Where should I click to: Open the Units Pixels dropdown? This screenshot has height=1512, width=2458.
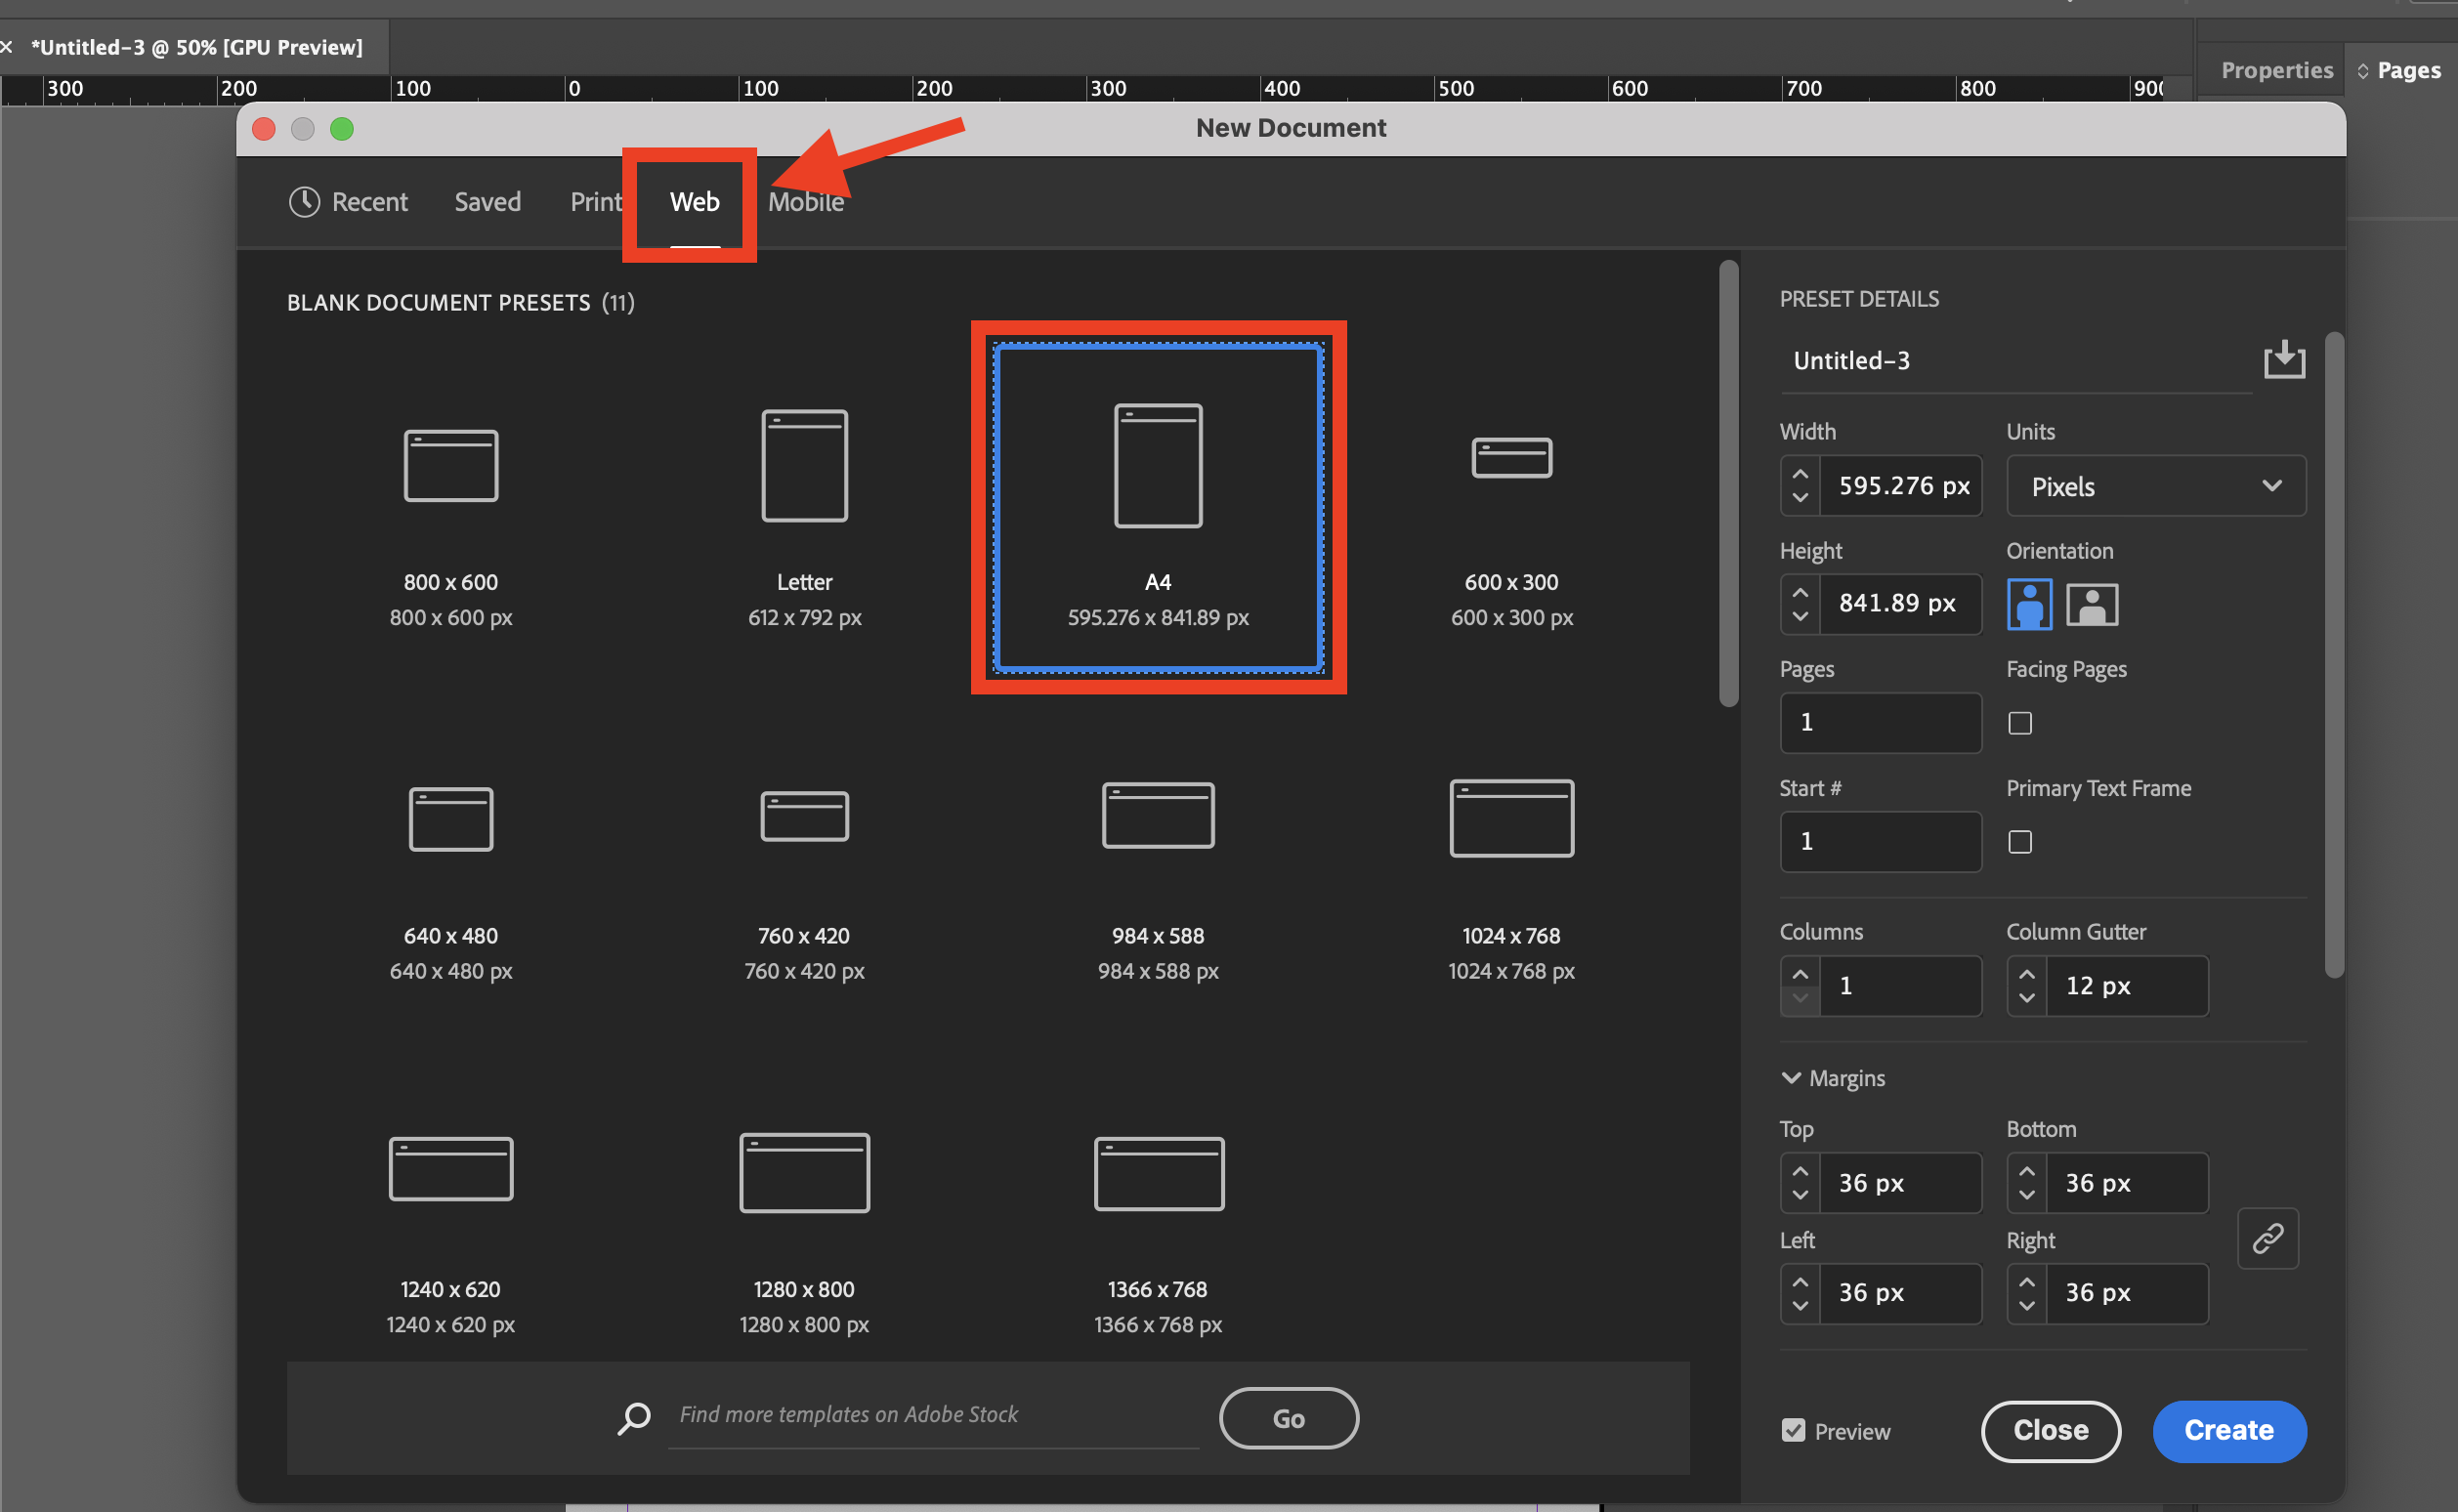click(2155, 487)
